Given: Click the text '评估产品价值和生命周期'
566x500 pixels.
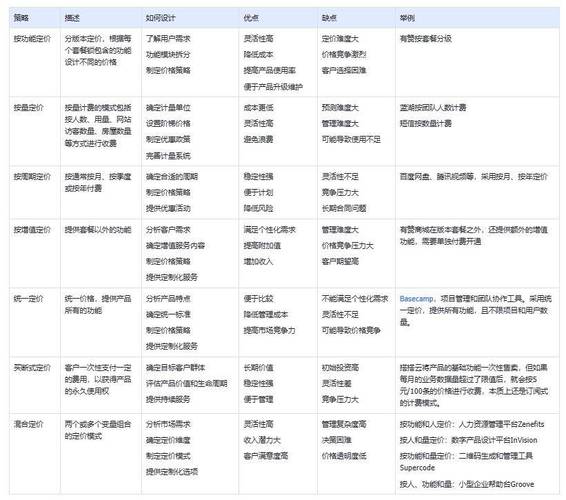Looking at the screenshot, I should click(x=187, y=384).
